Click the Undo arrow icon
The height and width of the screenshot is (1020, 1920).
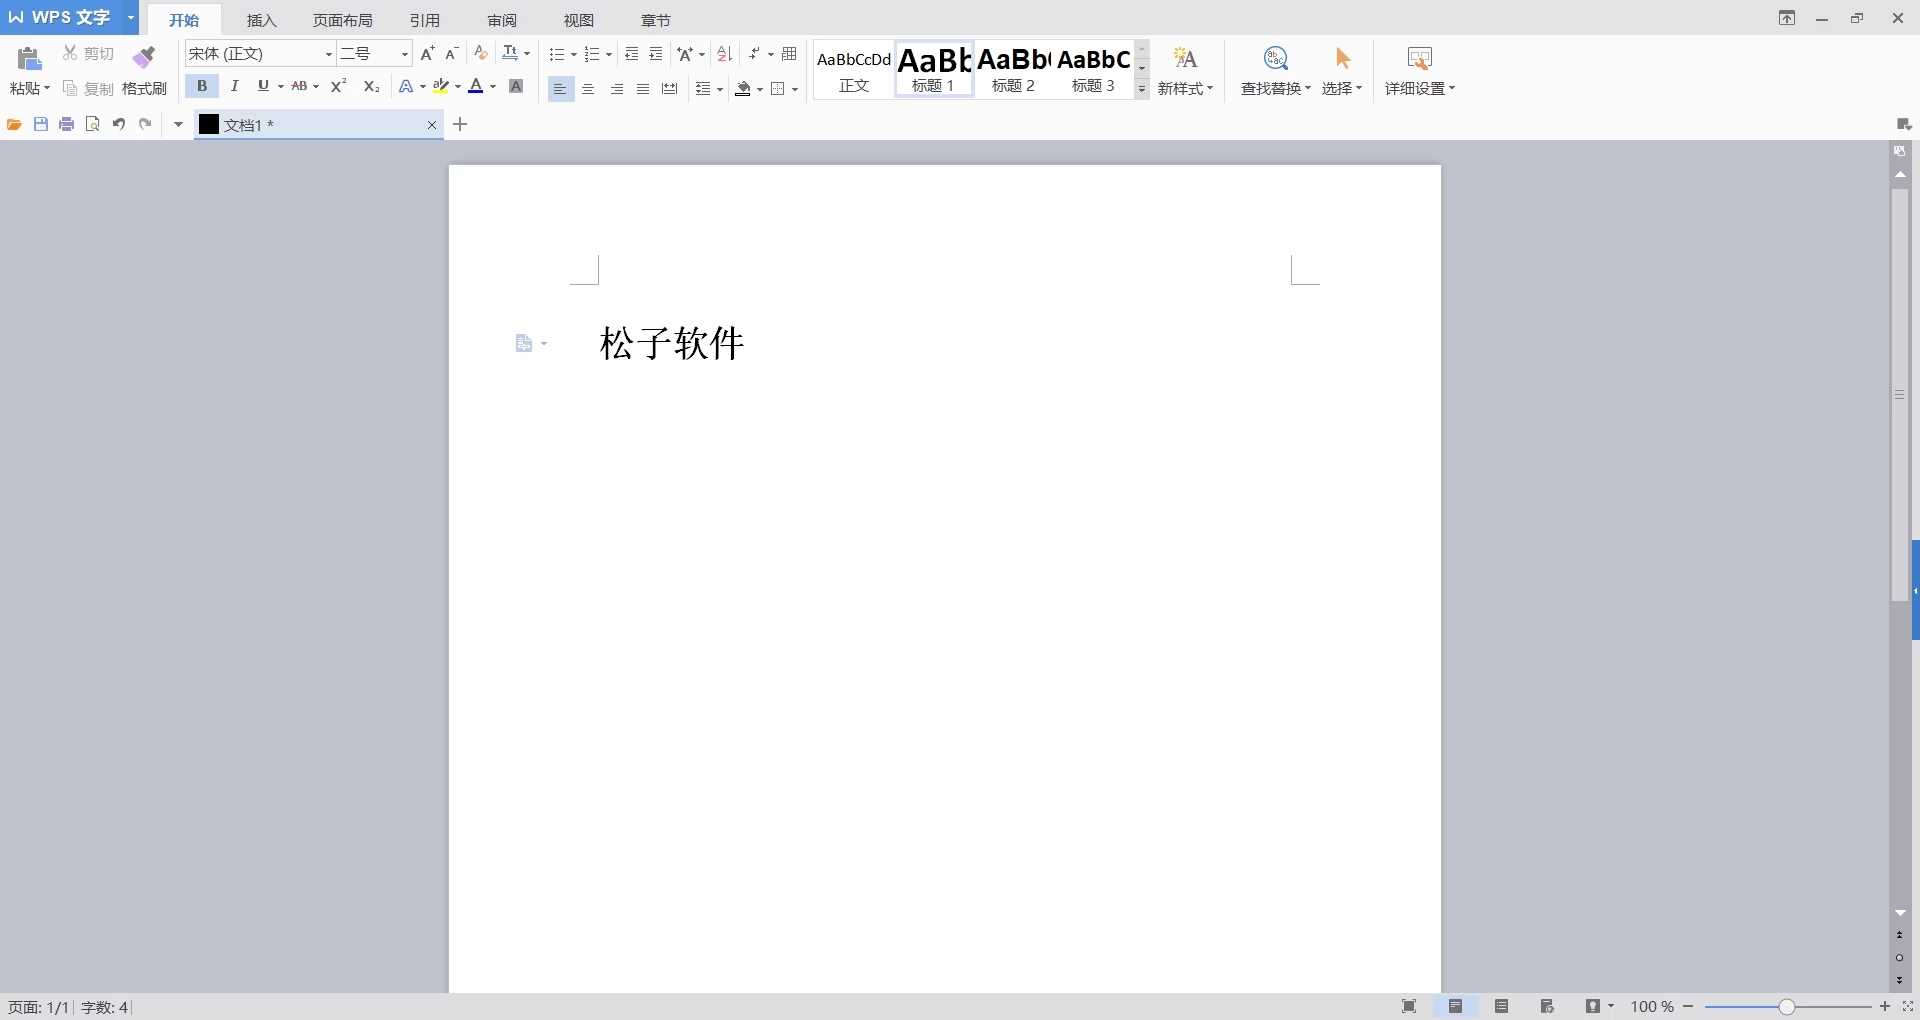pyautogui.click(x=119, y=124)
